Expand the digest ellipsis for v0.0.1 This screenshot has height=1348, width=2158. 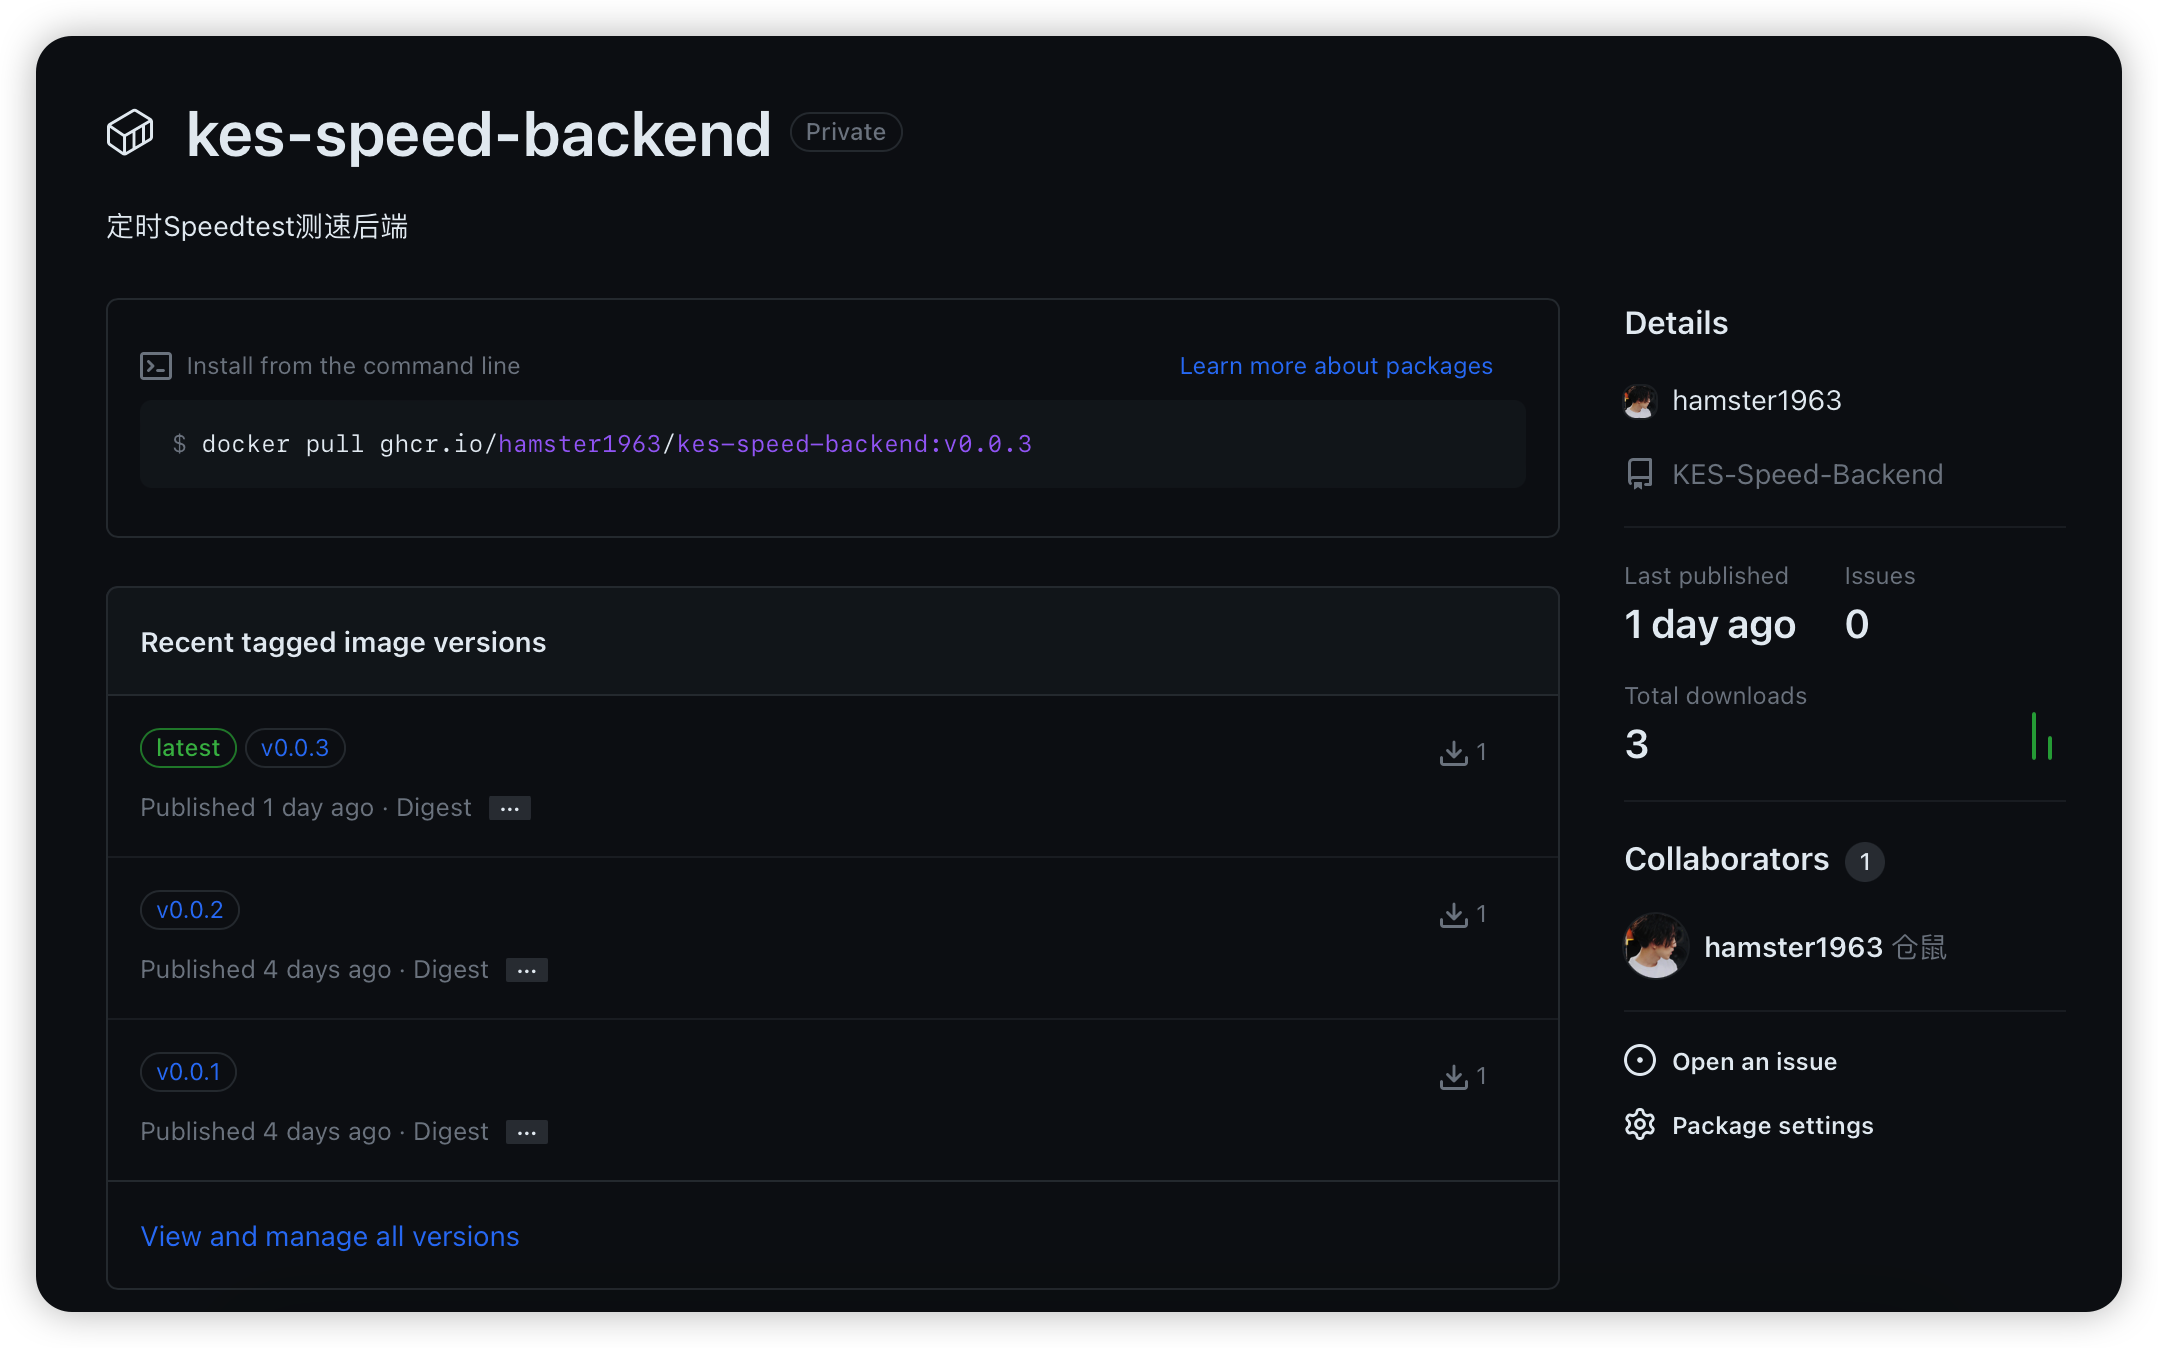click(x=527, y=1132)
